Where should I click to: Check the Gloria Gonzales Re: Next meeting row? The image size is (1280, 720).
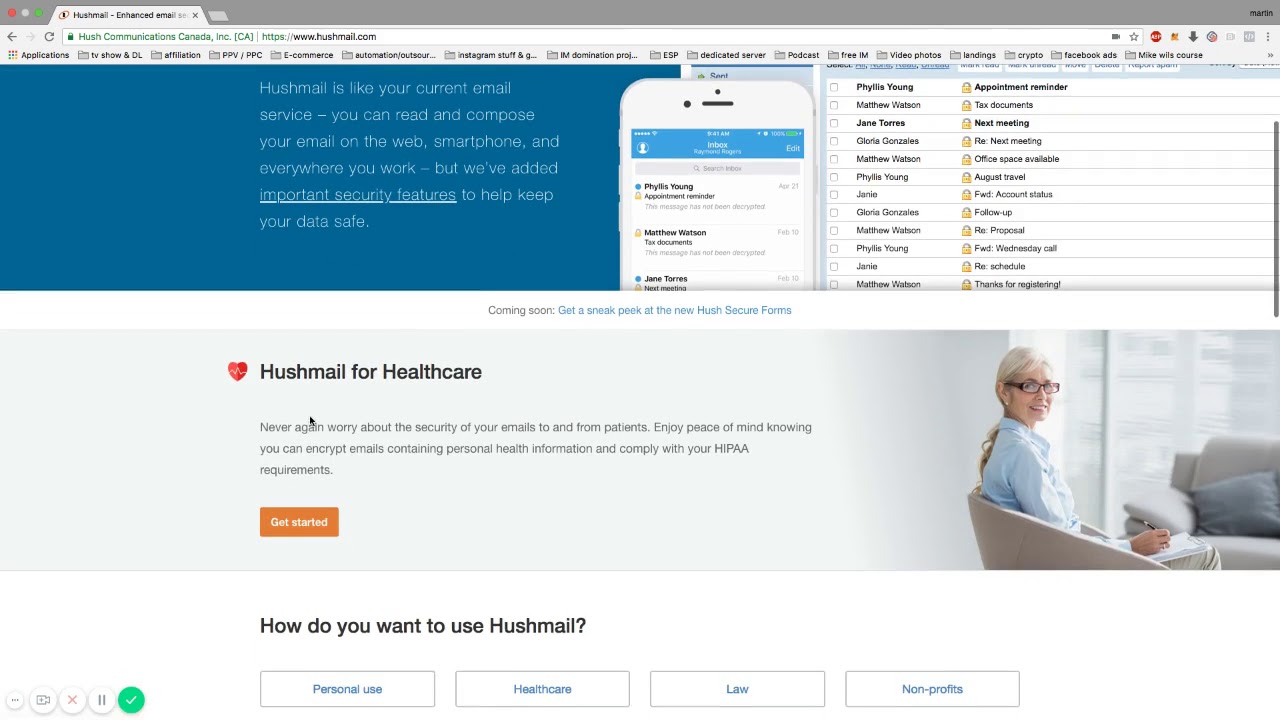tap(834, 141)
